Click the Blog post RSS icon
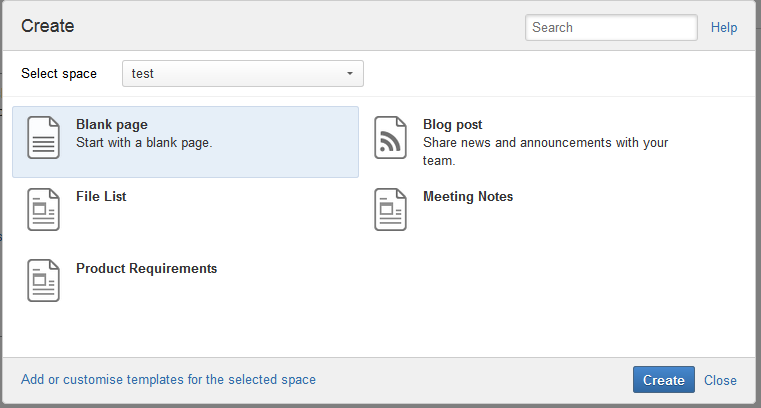Viewport: 761px width, 408px height. point(391,137)
